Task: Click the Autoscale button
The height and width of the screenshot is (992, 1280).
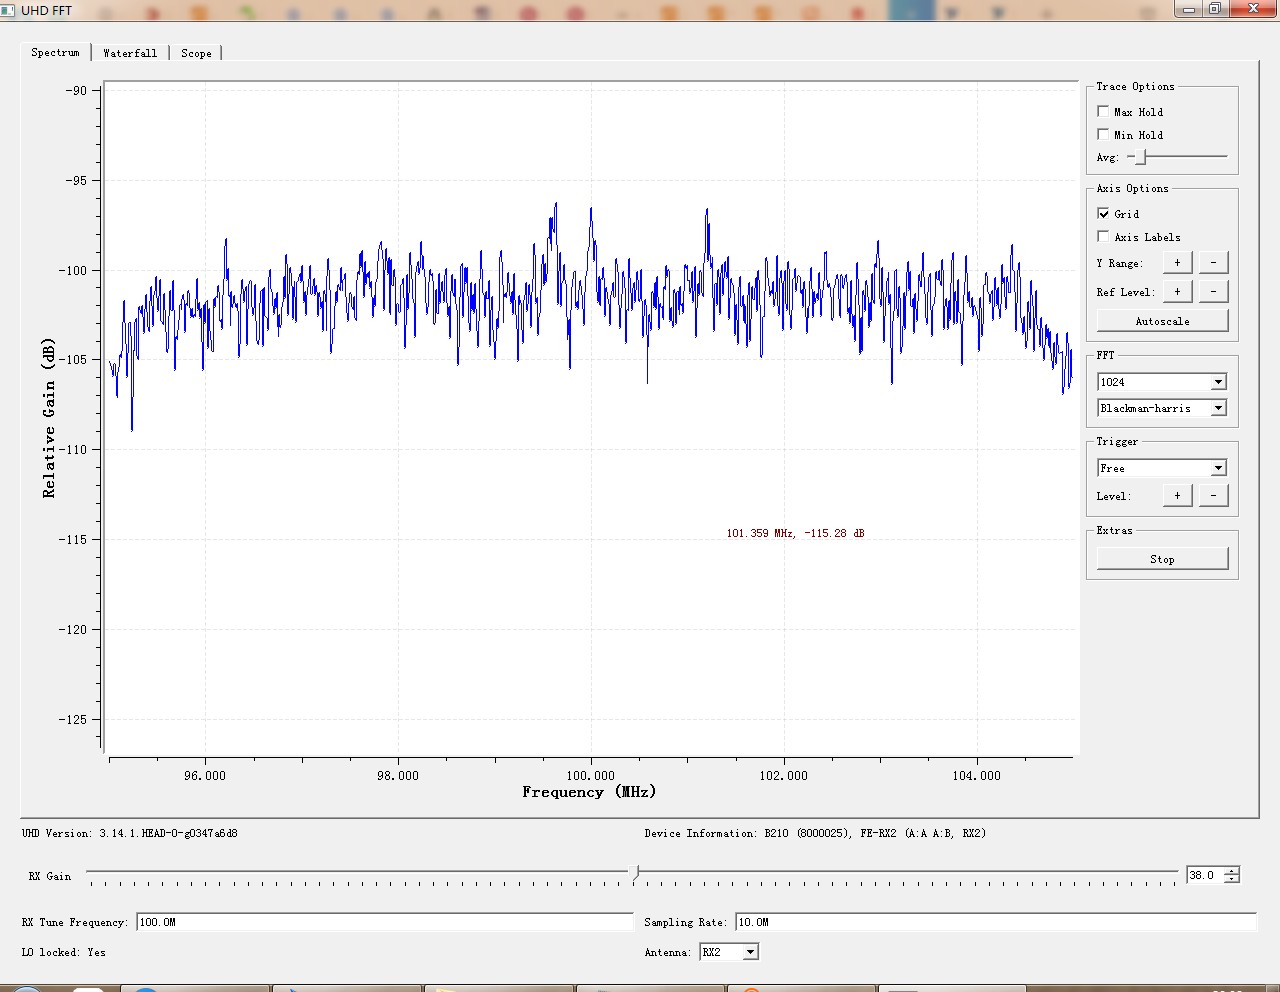Action: [x=1162, y=321]
